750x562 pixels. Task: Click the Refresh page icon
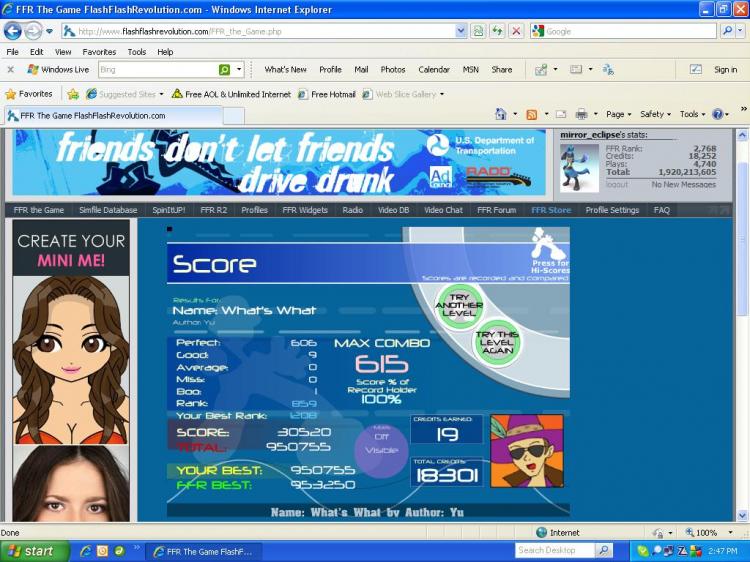[497, 32]
